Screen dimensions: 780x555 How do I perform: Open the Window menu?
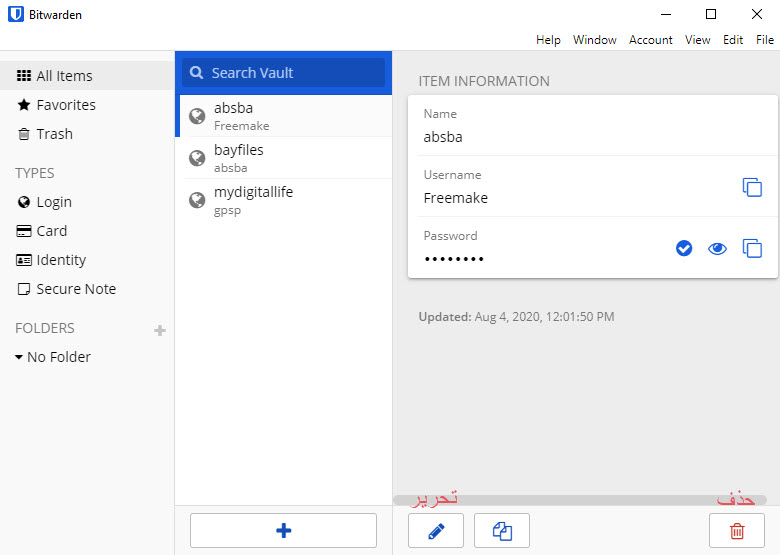[595, 40]
